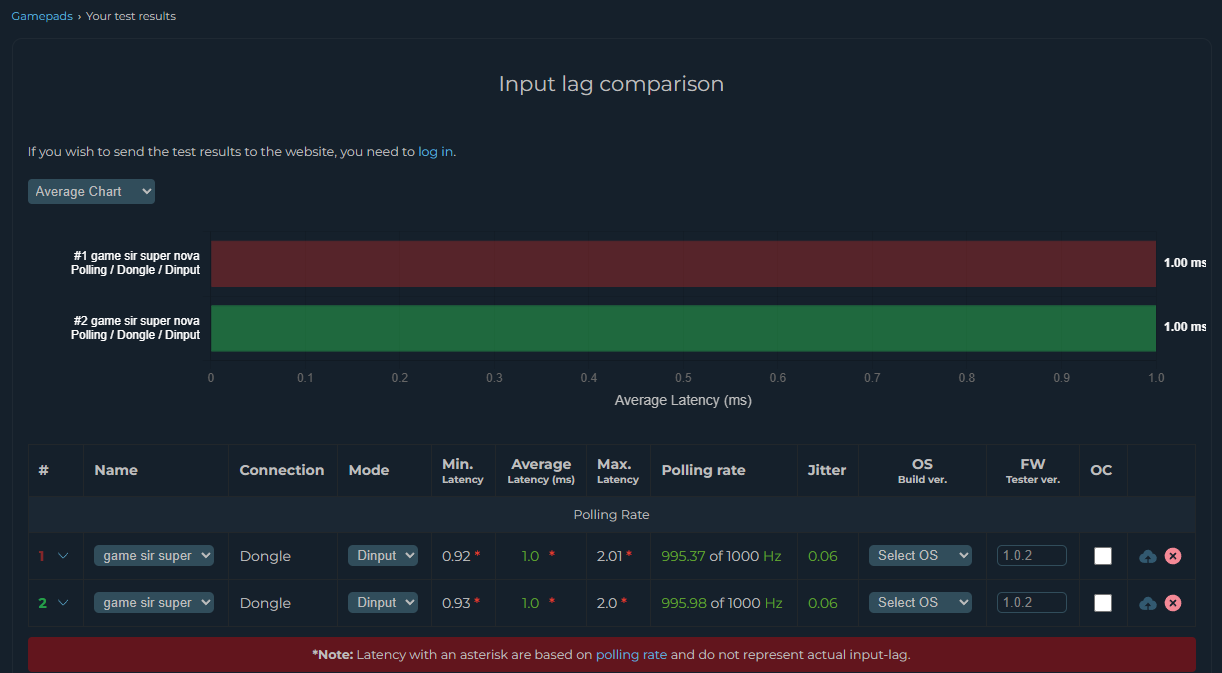Click row 2 jitter value 0.06
The width and height of the screenshot is (1222, 673).
coord(823,603)
